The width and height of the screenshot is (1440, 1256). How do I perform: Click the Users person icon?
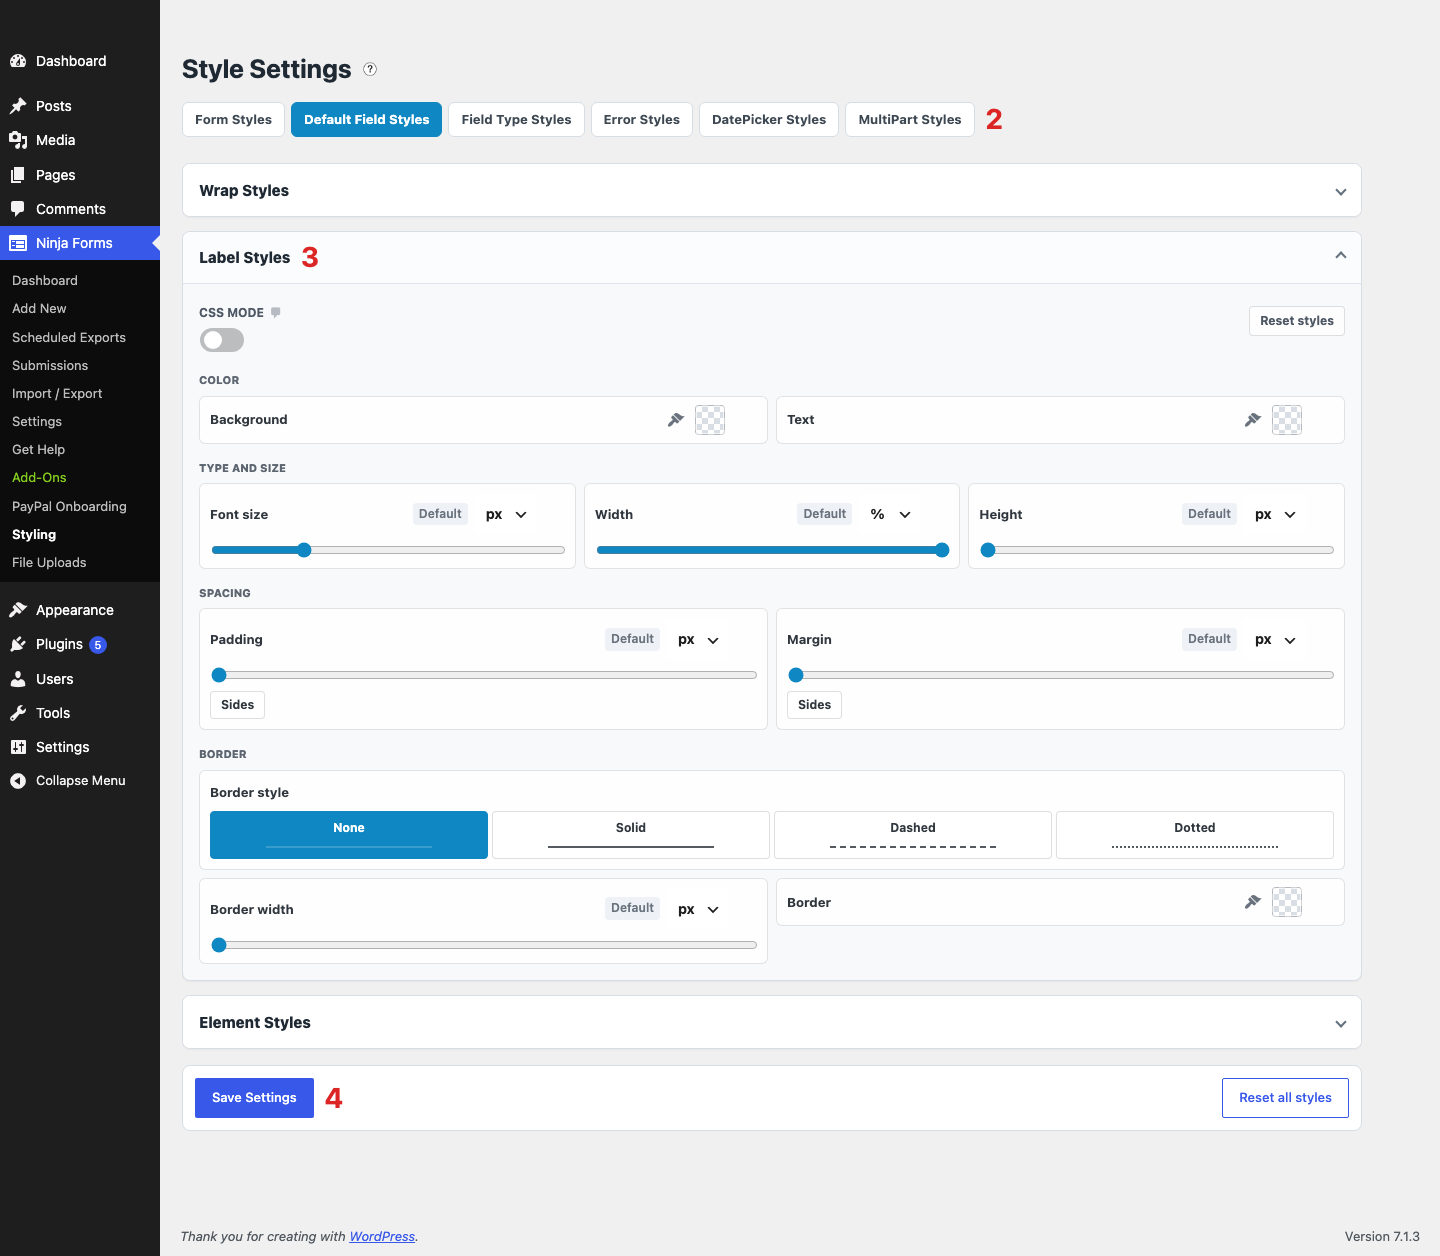click(x=18, y=679)
